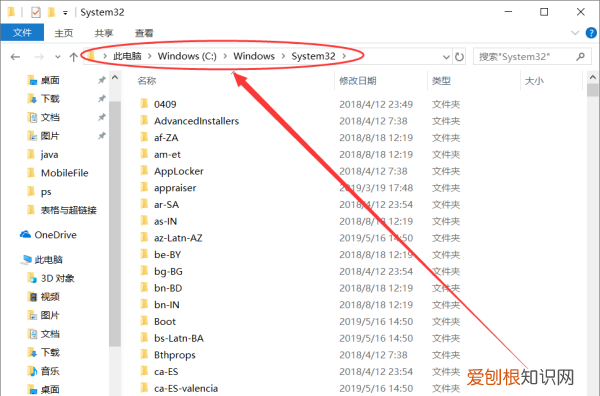Viewport: 600px width, 396px height.
Task: Select the am-et folder
Action: coord(167,154)
